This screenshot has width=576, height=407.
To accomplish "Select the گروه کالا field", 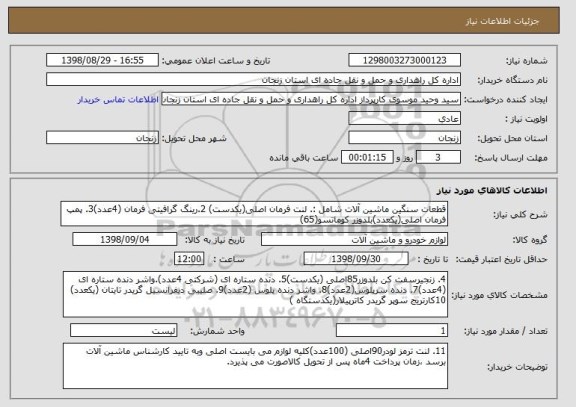I will [354, 240].
